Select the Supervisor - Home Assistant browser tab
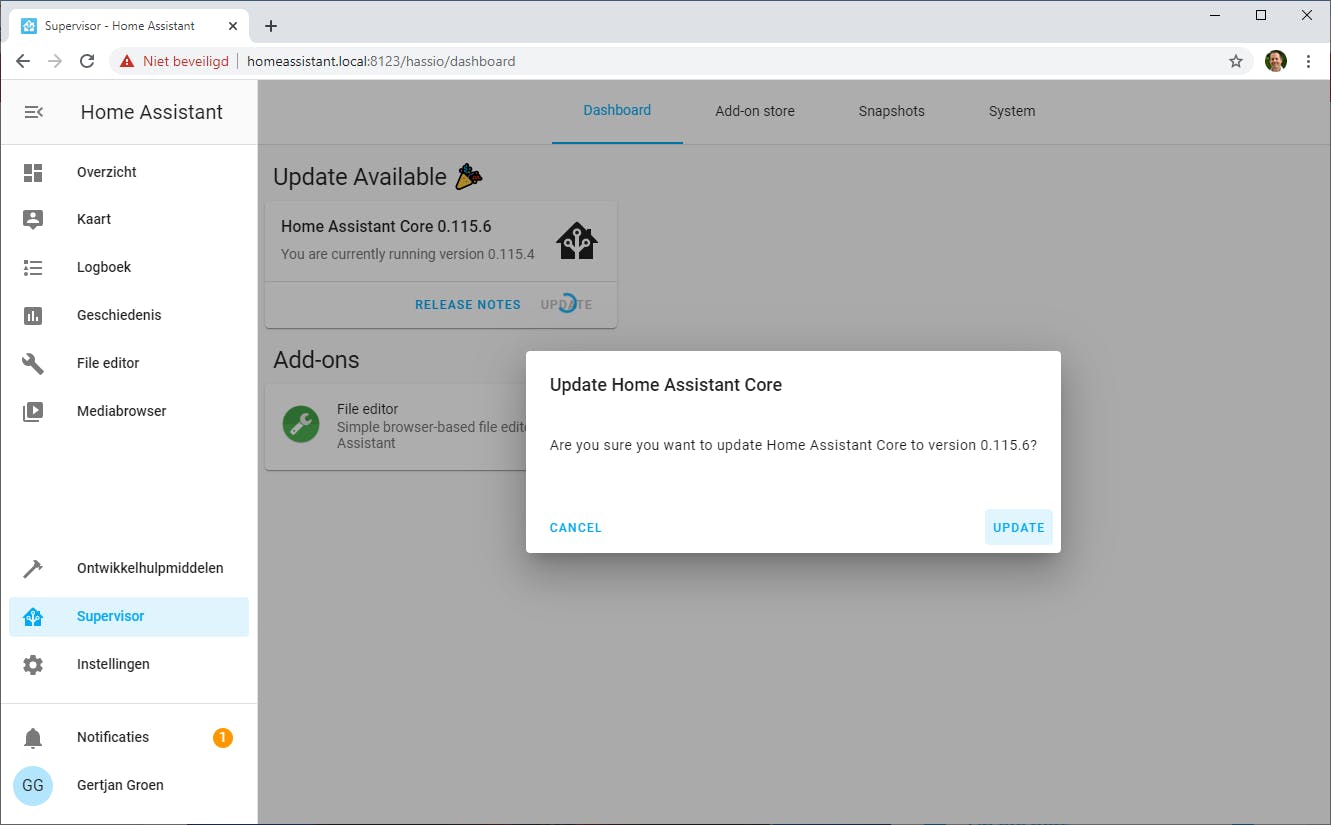Screen dimensions: 1331x825 point(130,26)
